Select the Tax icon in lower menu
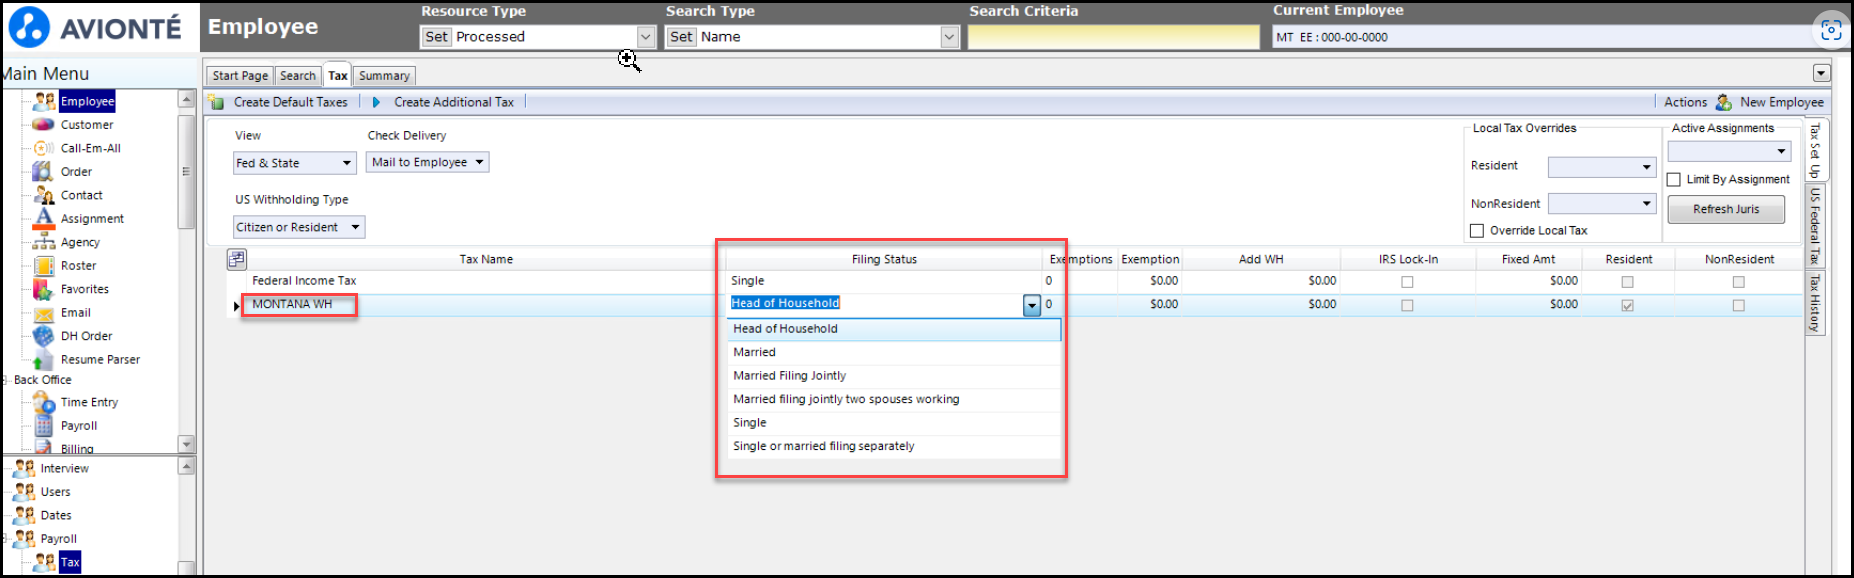The height and width of the screenshot is (578, 1854). [44, 562]
